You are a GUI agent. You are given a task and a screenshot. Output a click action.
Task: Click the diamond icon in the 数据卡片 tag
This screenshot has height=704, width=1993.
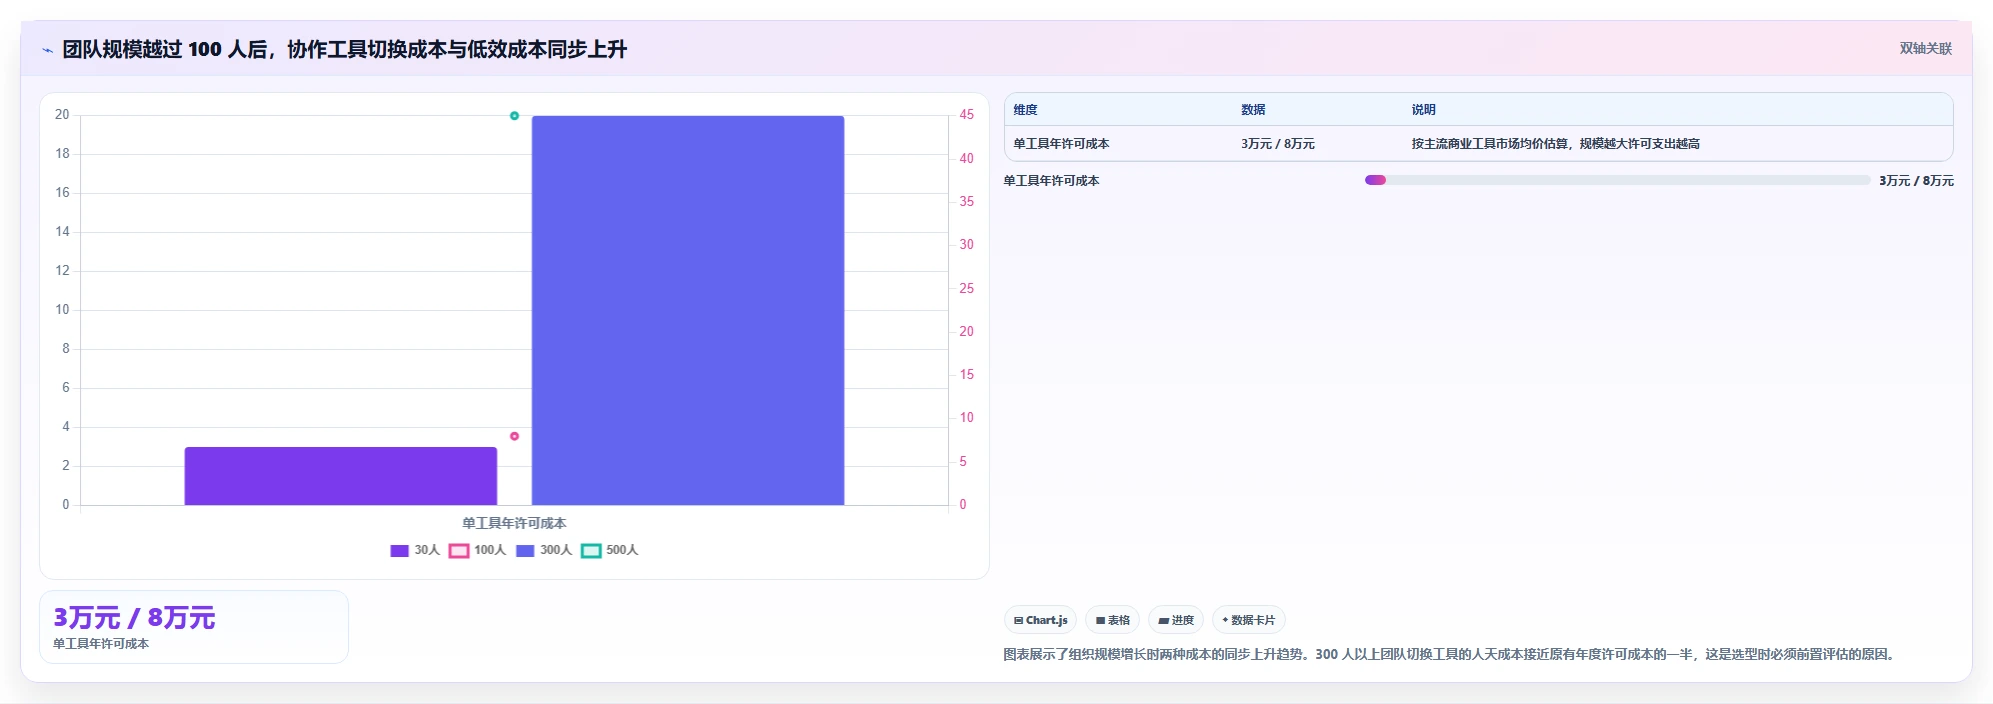pos(1225,620)
